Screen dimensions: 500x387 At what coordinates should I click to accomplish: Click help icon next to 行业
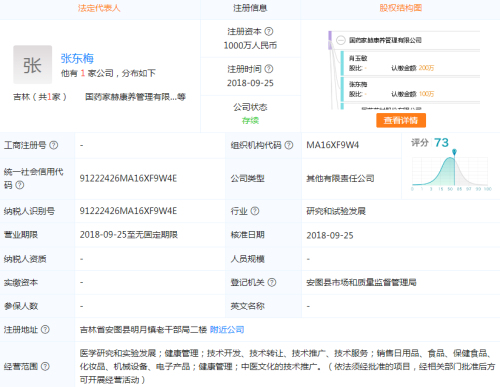pos(255,211)
